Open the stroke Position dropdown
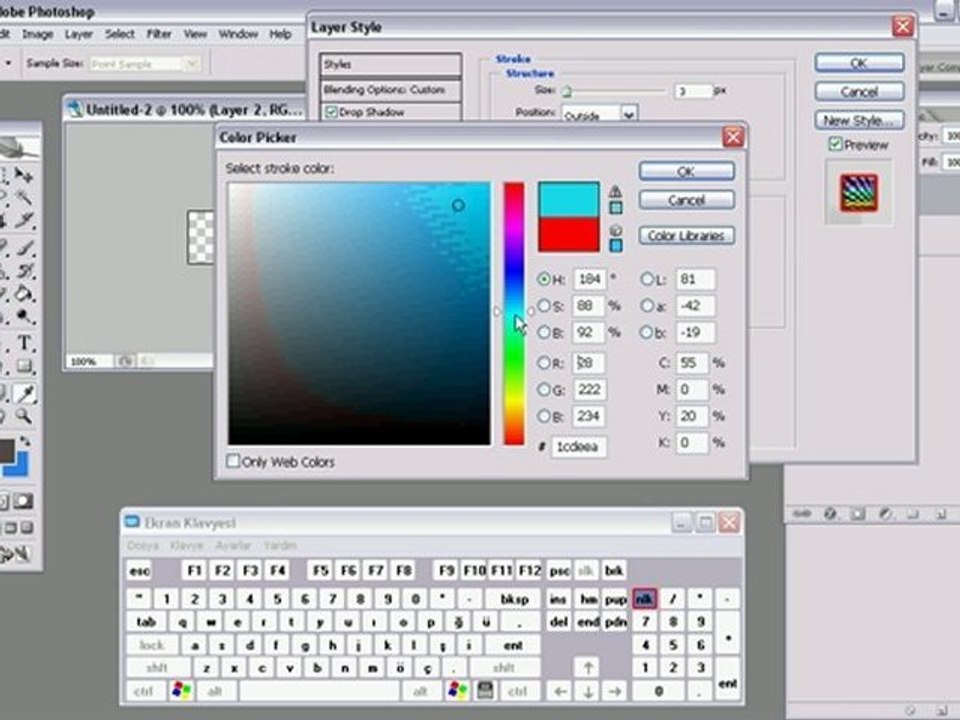This screenshot has height=720, width=960. [x=629, y=114]
